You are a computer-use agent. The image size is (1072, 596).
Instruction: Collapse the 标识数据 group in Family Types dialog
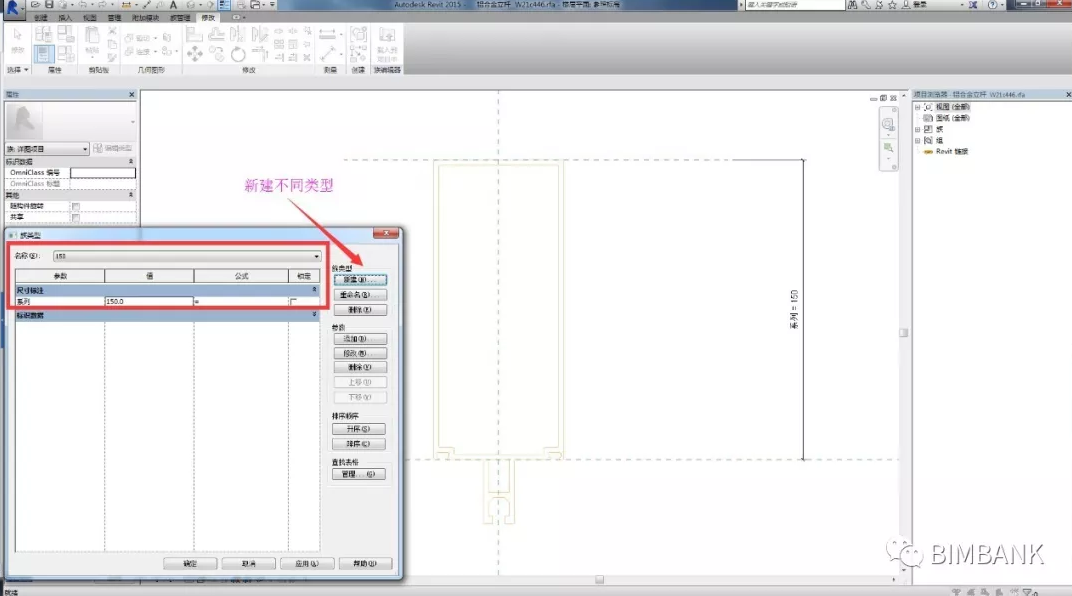[314, 315]
